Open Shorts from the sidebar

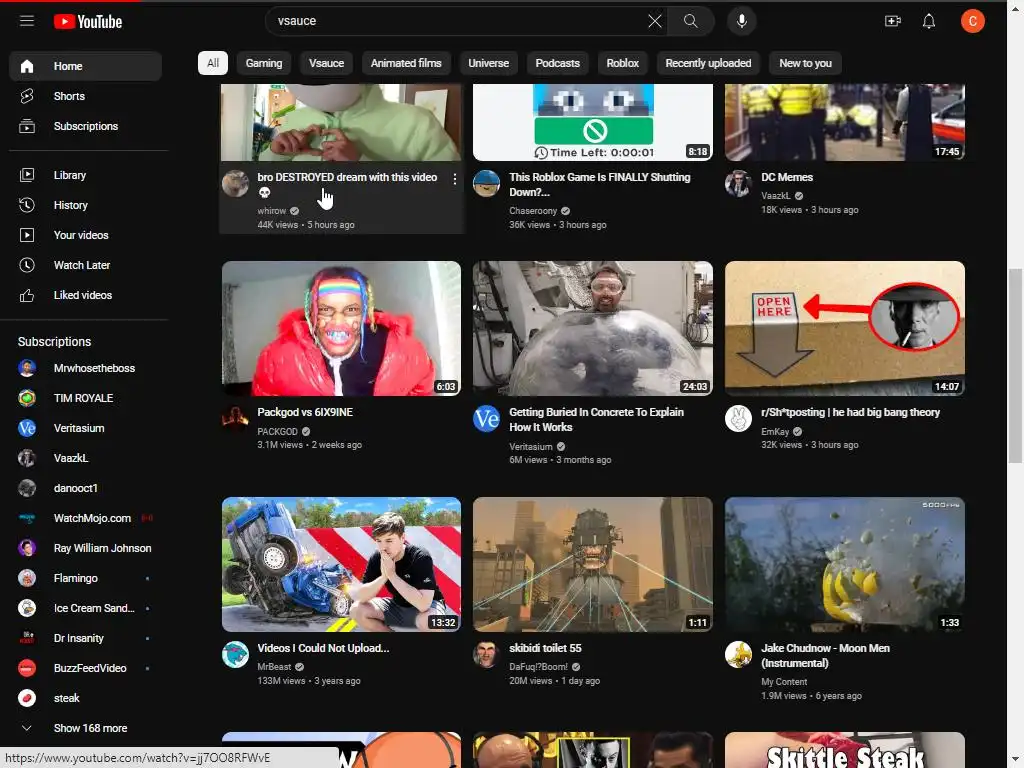(x=86, y=96)
